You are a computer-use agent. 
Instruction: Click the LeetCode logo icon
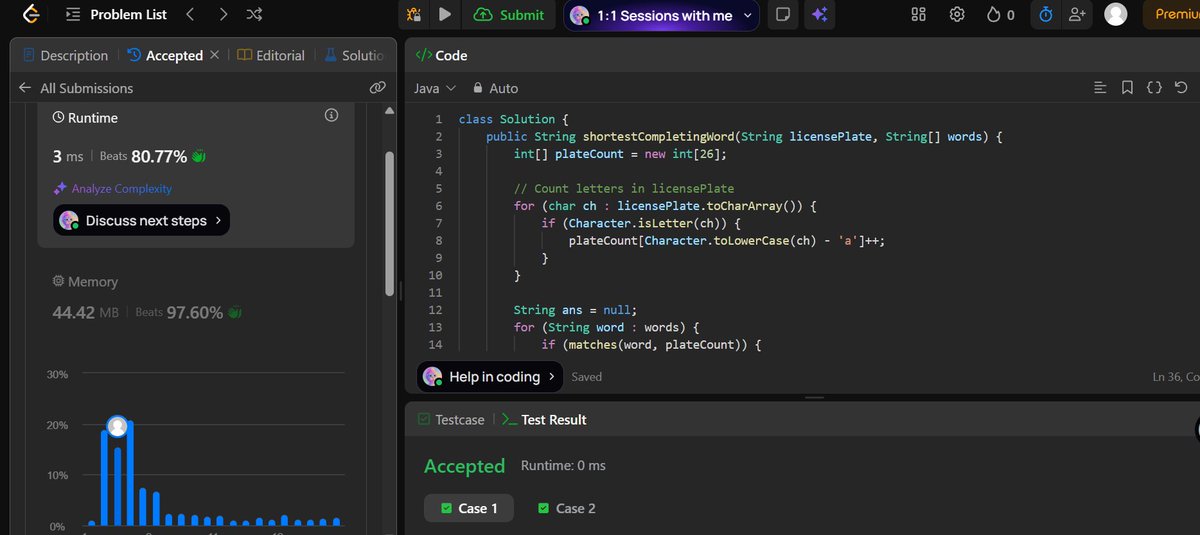31,14
